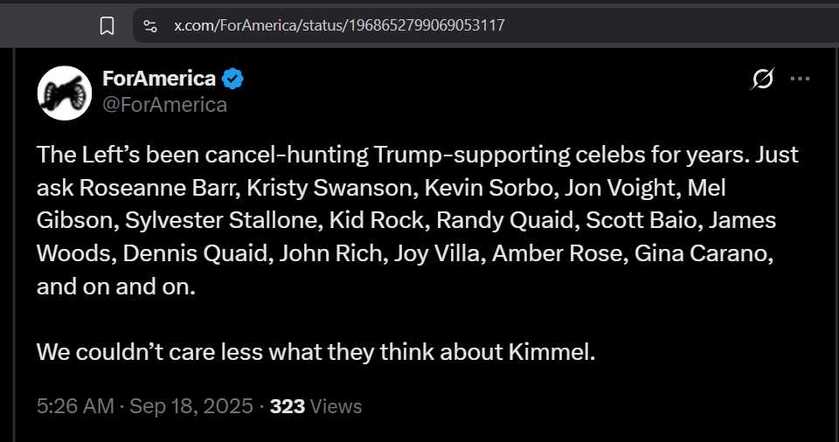Click 'Sylvester Stallone' in the post text
This screenshot has height=442, width=839.
pyautogui.click(x=224, y=220)
